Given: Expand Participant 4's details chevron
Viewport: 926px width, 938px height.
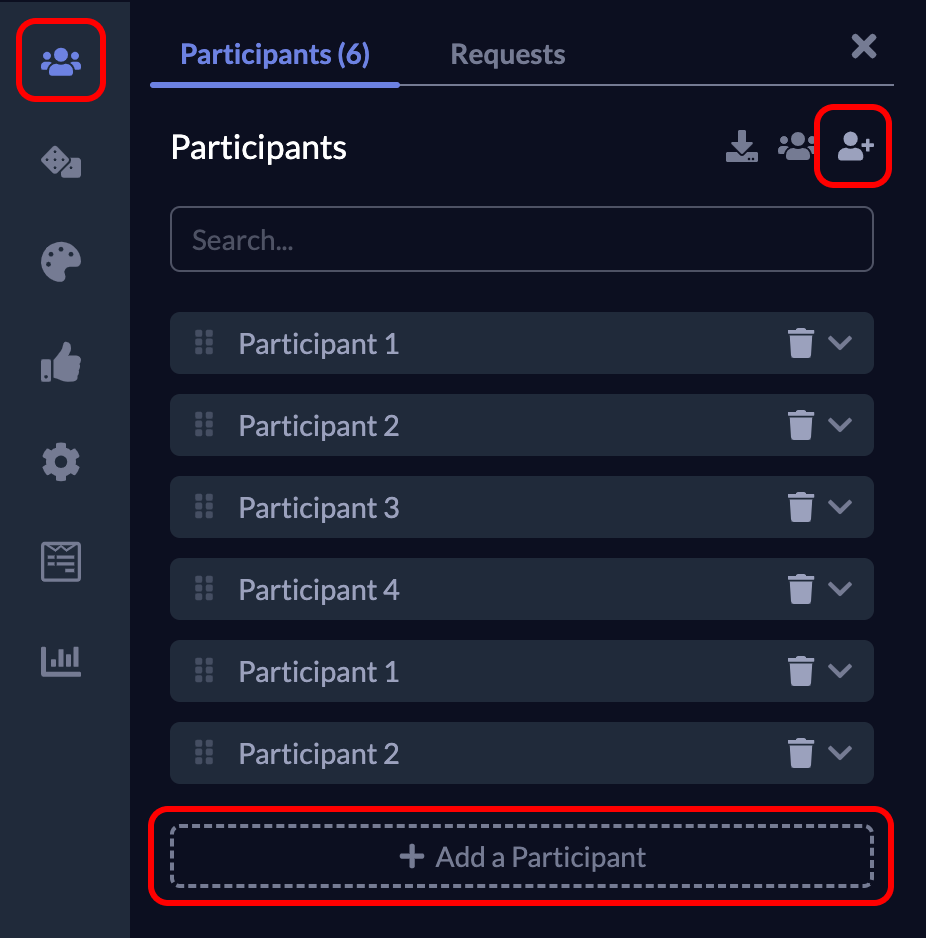Looking at the screenshot, I should [x=840, y=589].
